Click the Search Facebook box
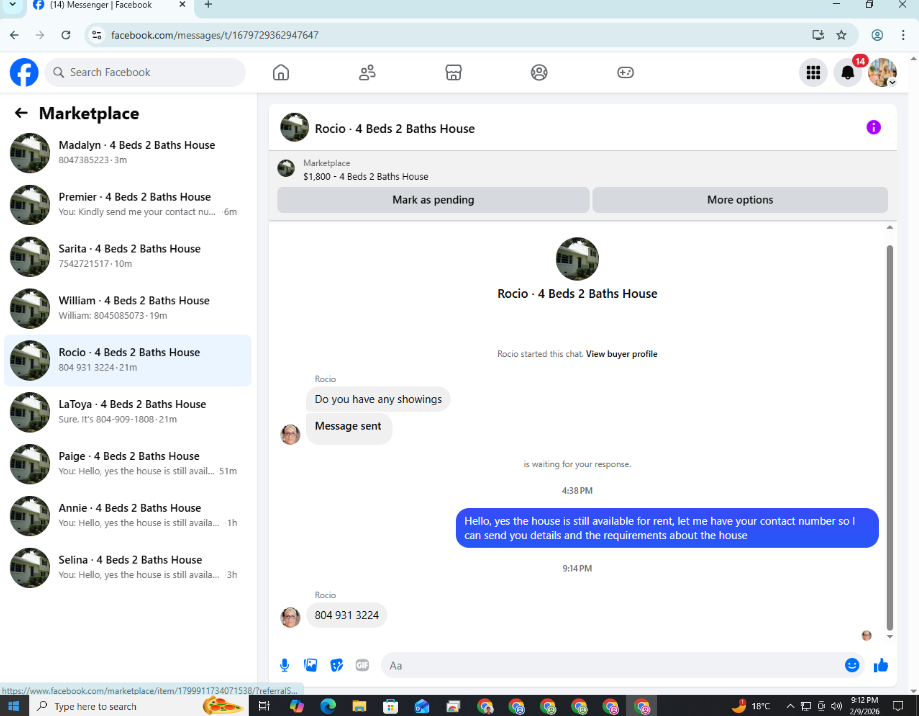 145,73
